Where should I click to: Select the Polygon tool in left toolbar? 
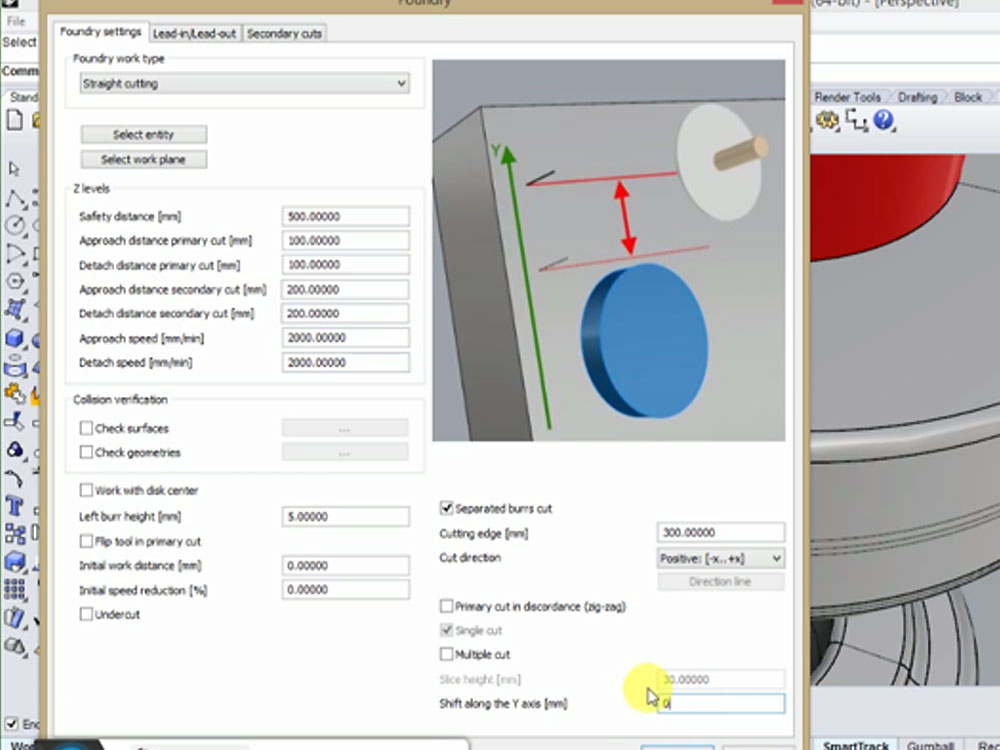[15, 281]
